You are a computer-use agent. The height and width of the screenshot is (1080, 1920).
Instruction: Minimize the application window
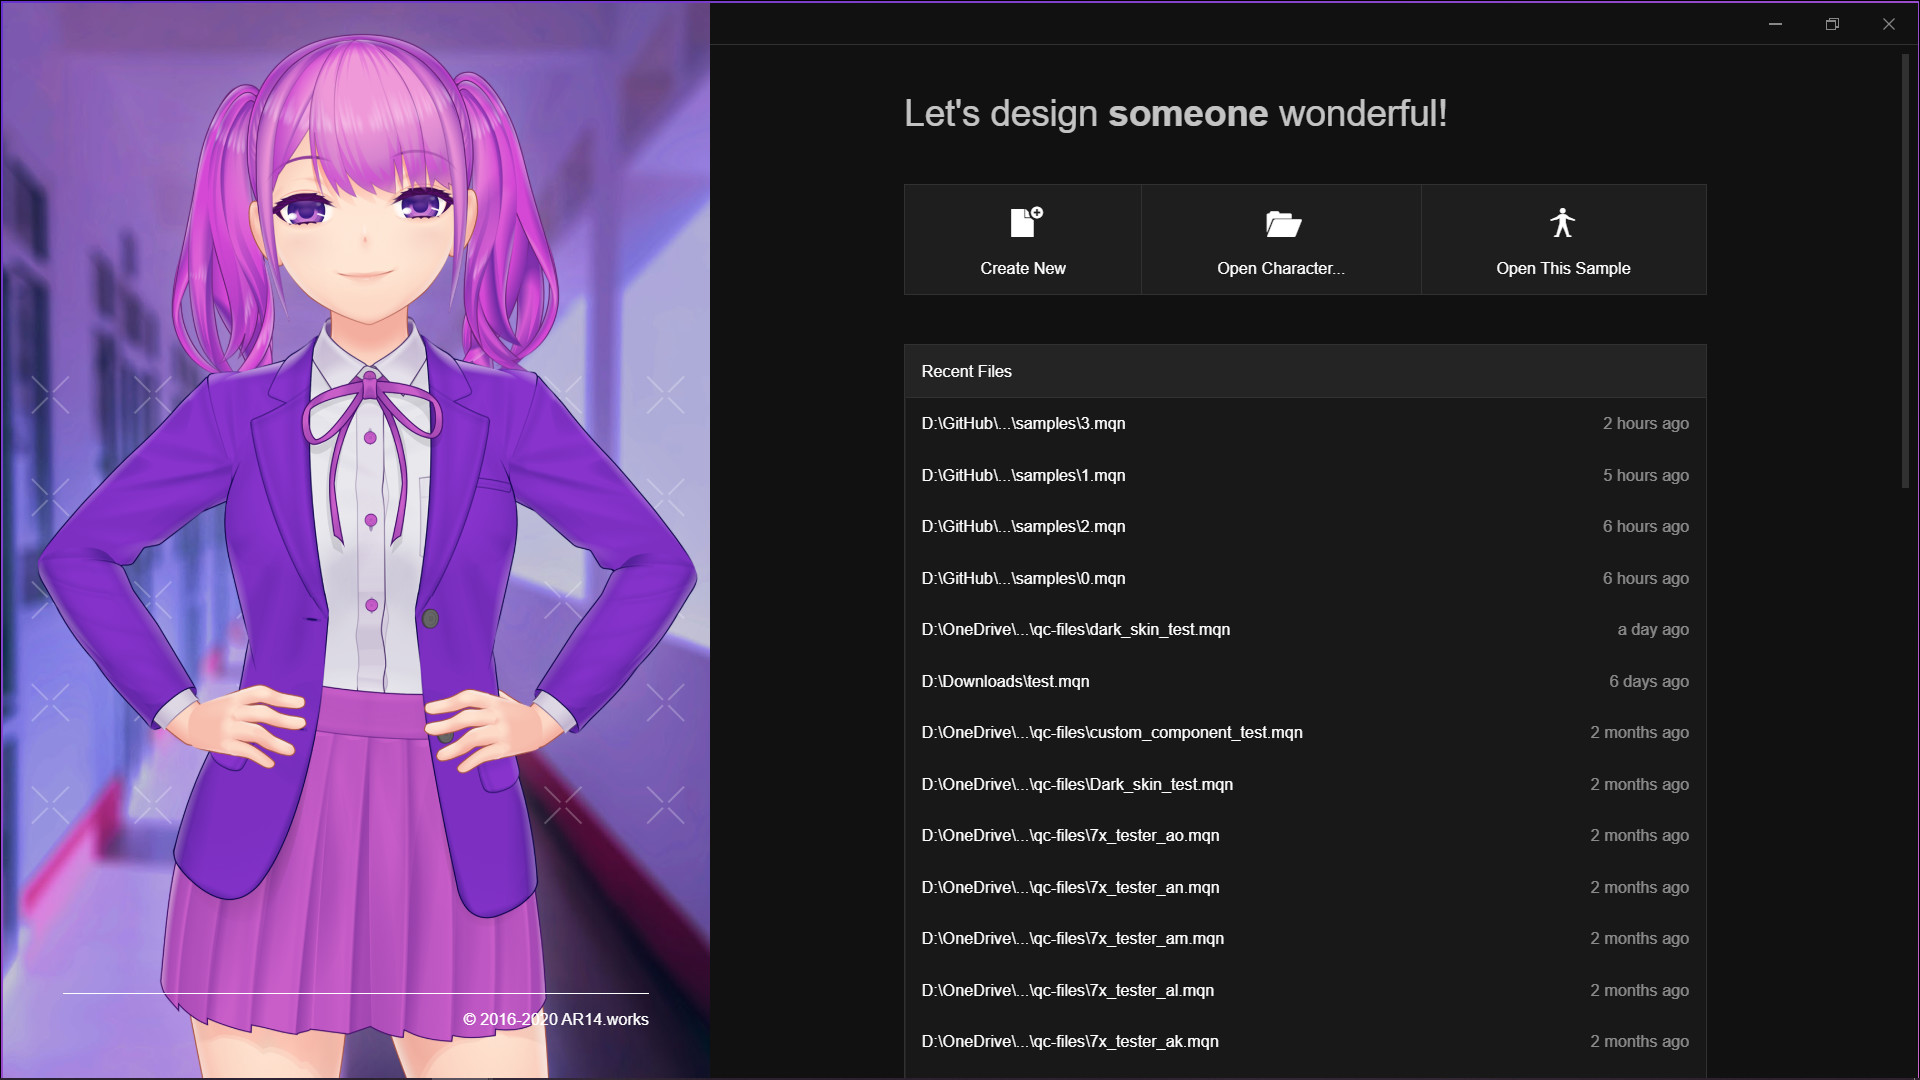1775,24
